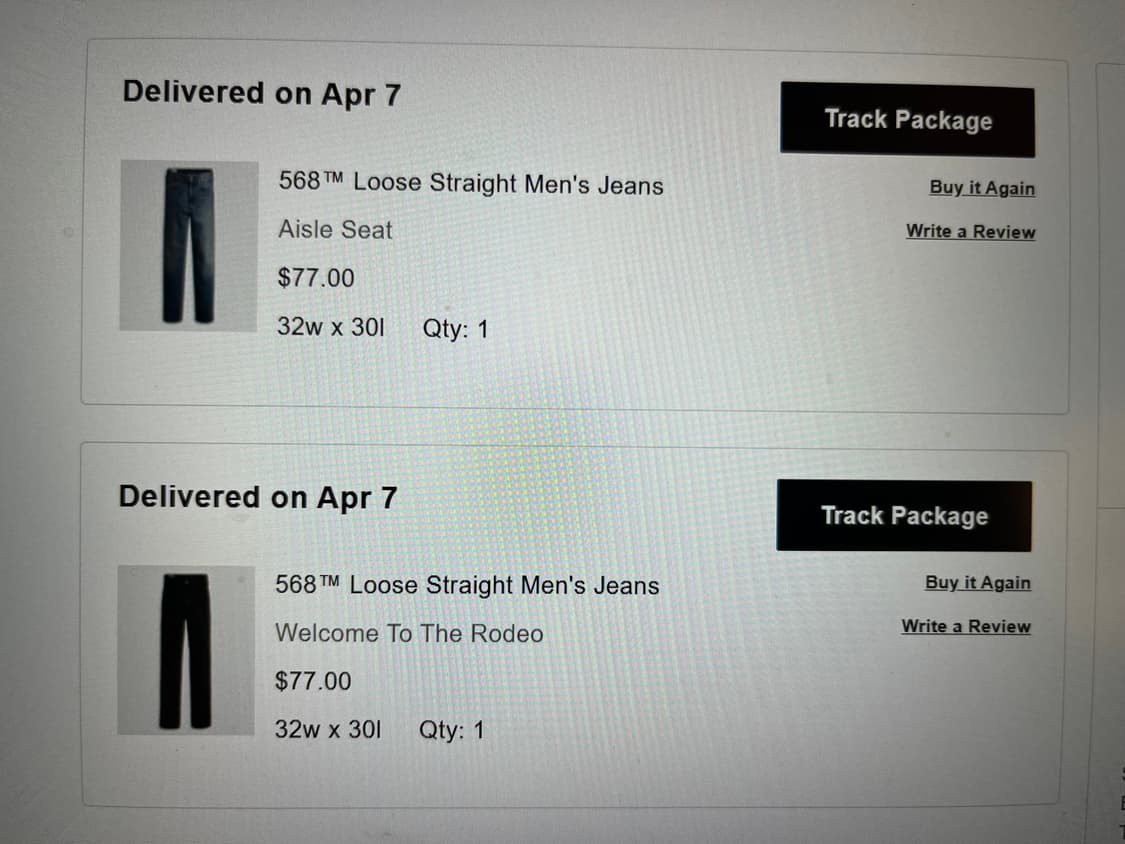Click the Aisle Seat color name

click(x=335, y=230)
